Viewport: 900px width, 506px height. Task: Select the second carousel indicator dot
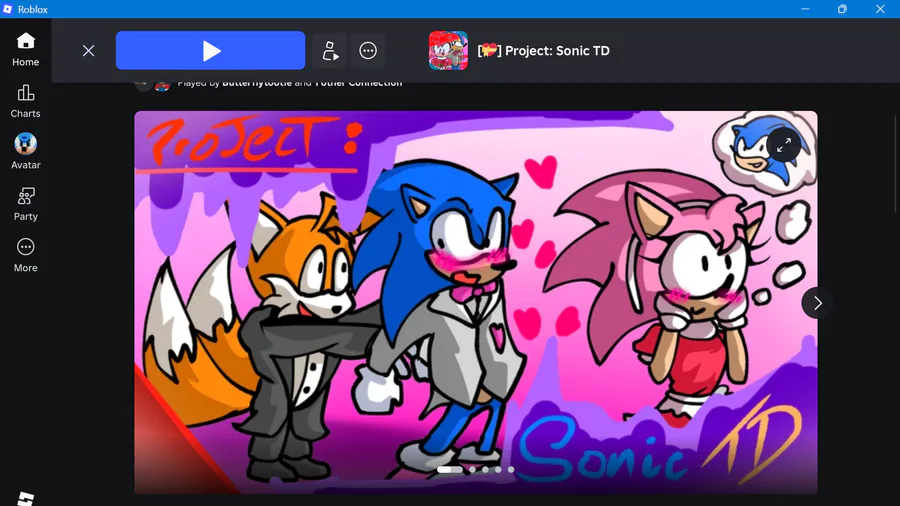pos(472,469)
